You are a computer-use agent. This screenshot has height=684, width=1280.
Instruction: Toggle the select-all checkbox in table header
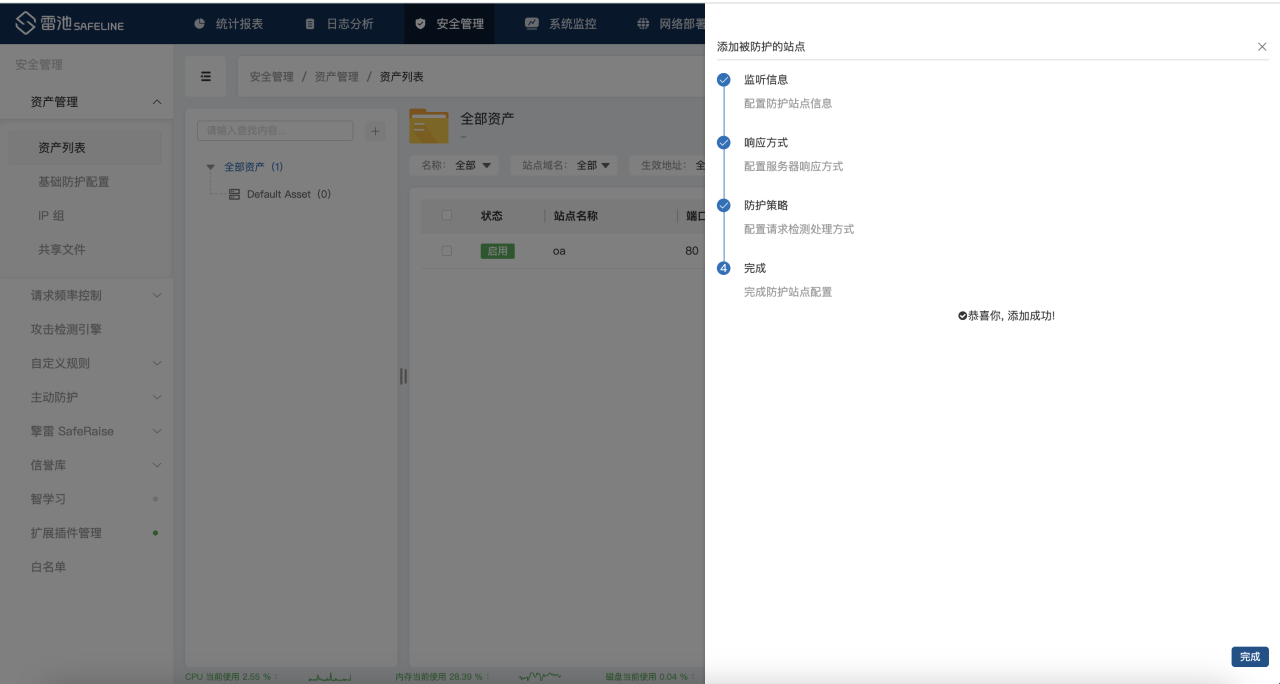[x=447, y=215]
